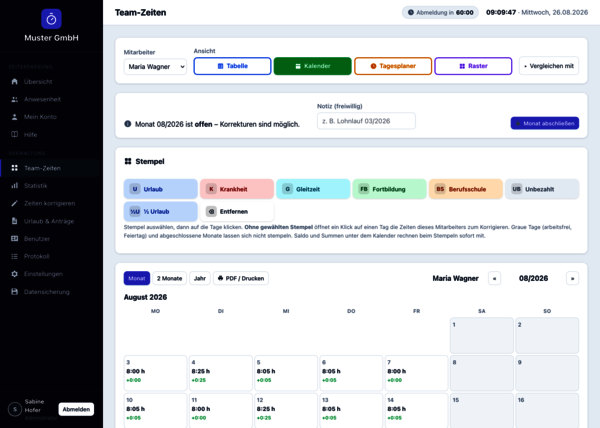Focus the Notiz input field

(x=366, y=121)
